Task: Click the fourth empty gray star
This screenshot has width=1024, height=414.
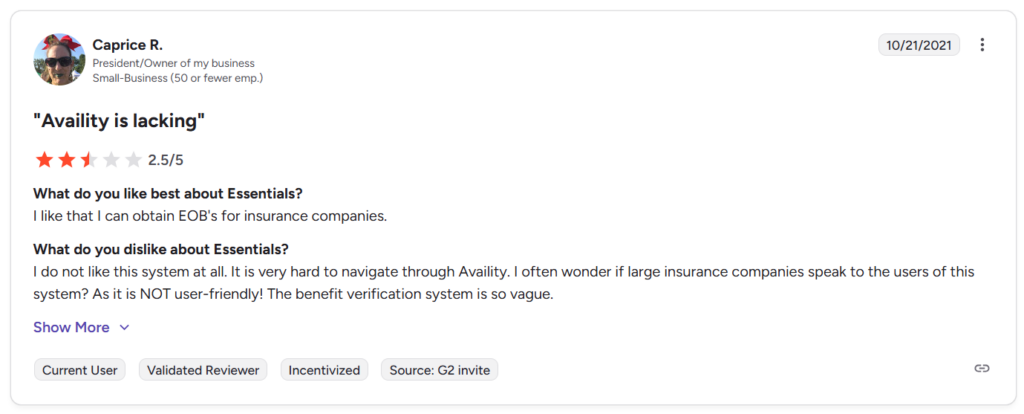Action: click(x=111, y=159)
